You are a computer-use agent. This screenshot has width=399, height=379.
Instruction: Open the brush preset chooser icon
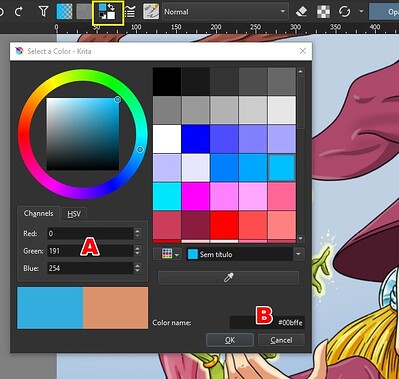click(151, 12)
